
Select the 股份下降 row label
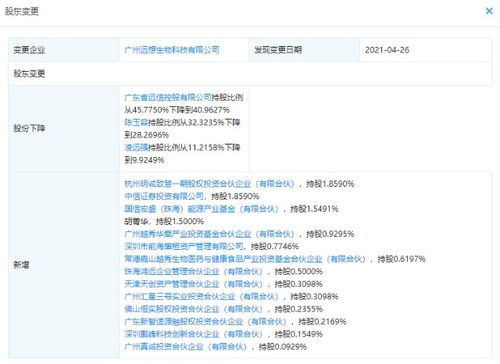pyautogui.click(x=29, y=128)
